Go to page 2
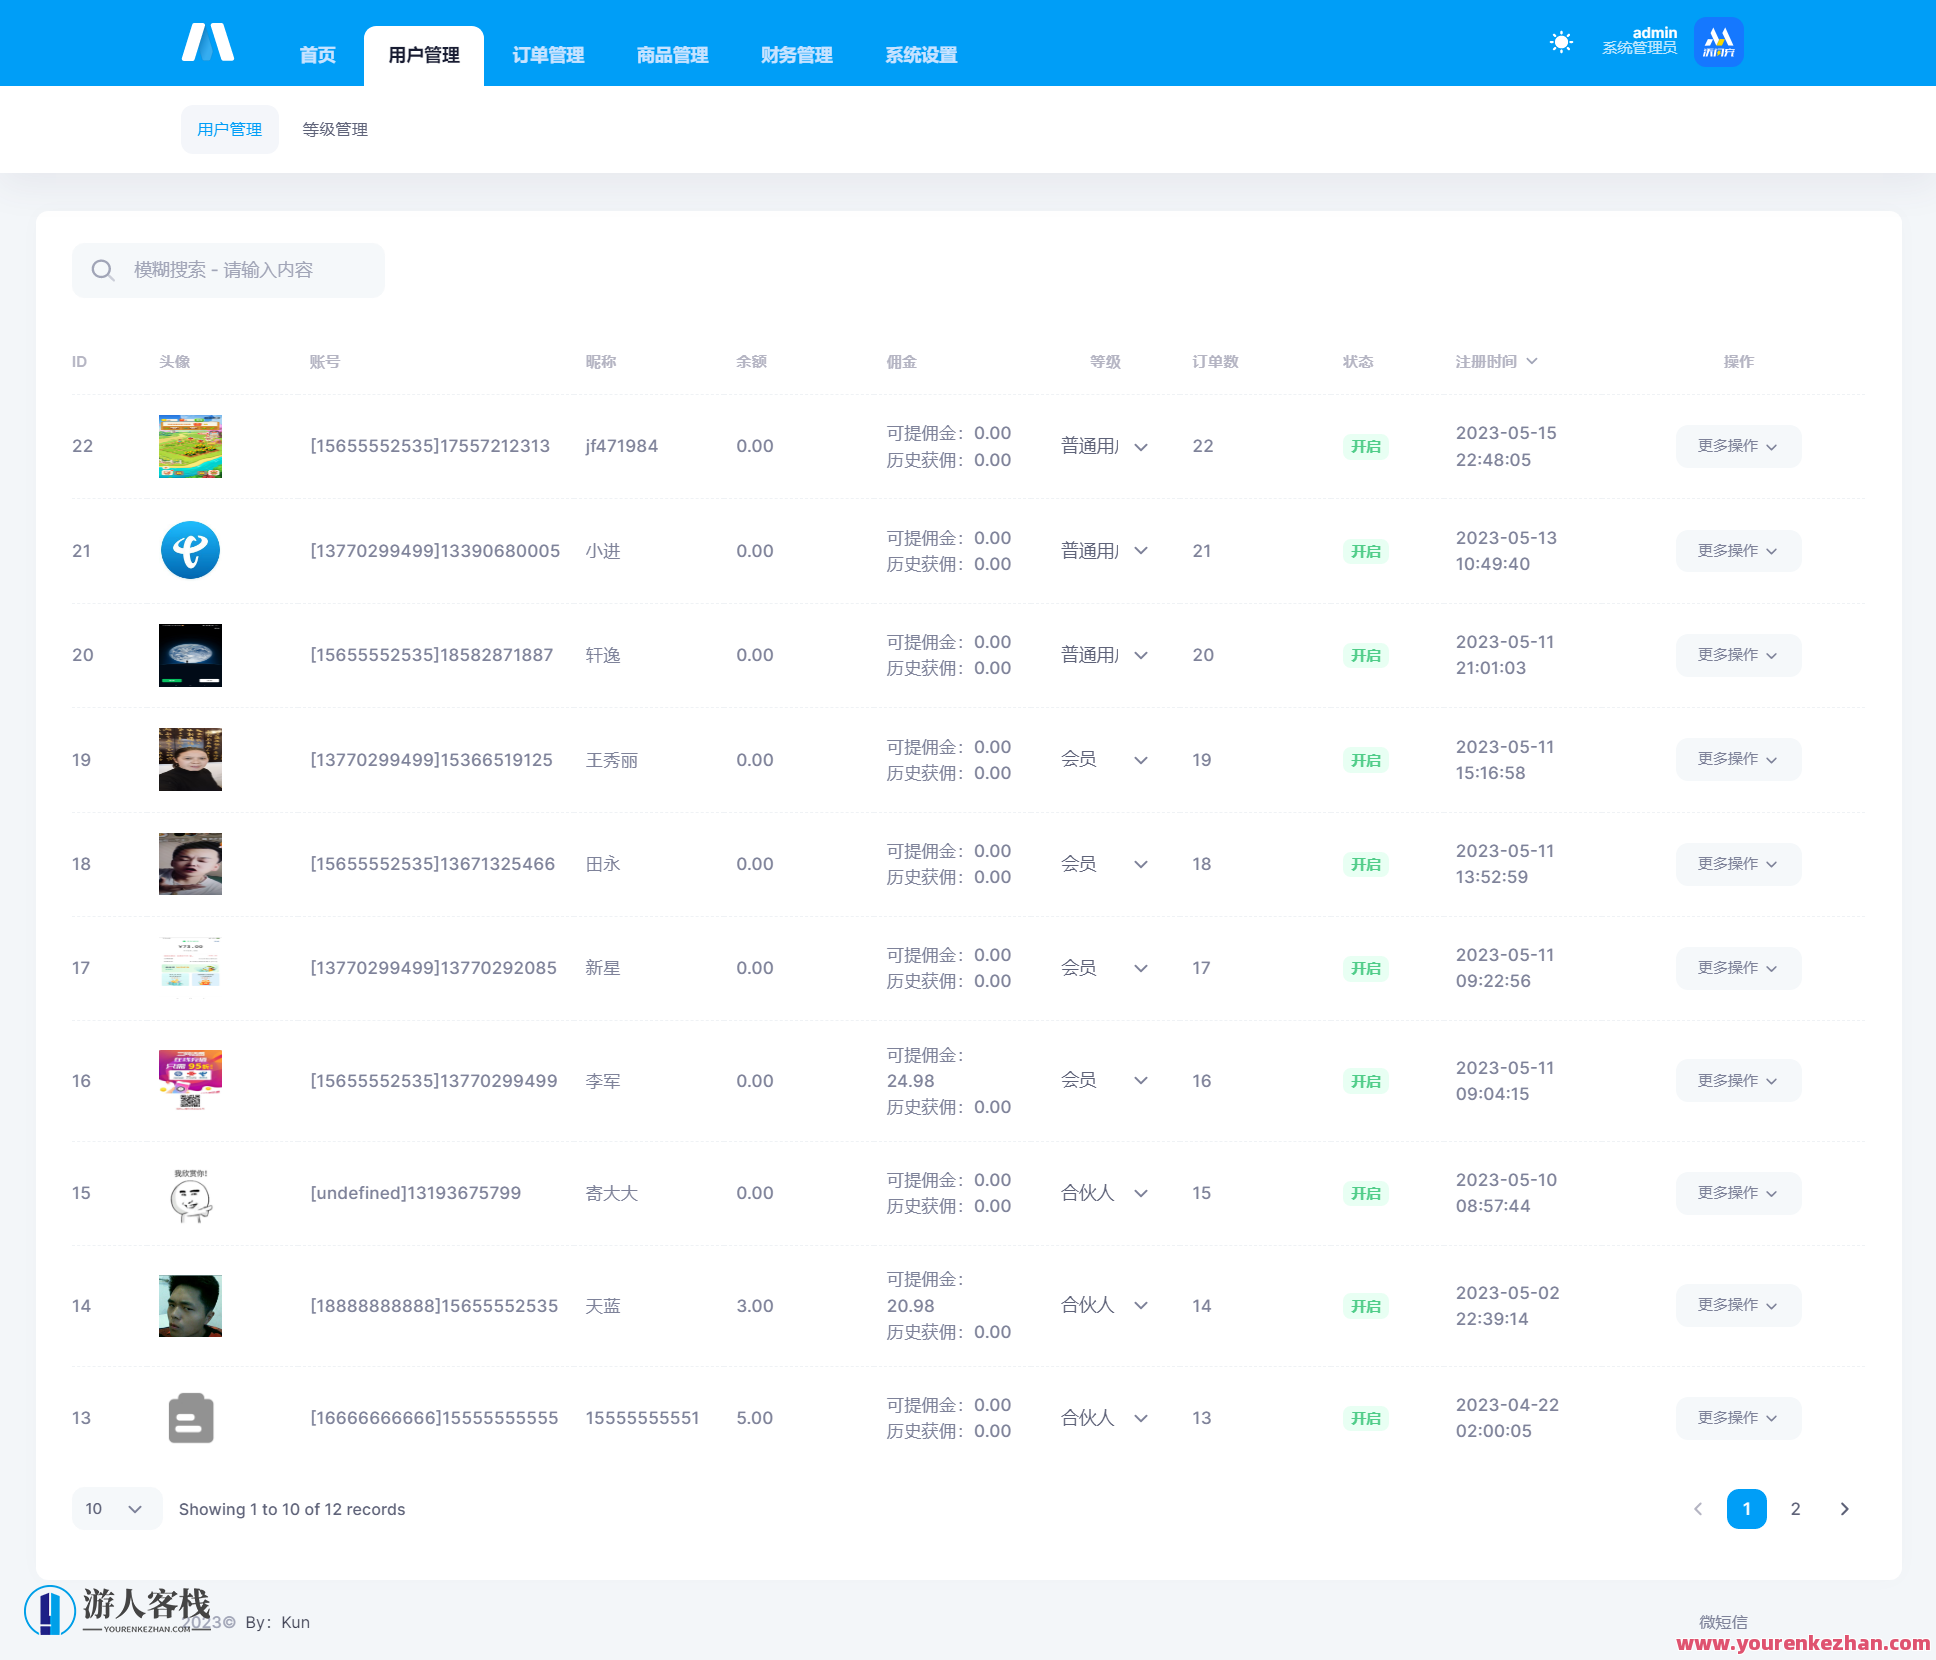 [1795, 1509]
